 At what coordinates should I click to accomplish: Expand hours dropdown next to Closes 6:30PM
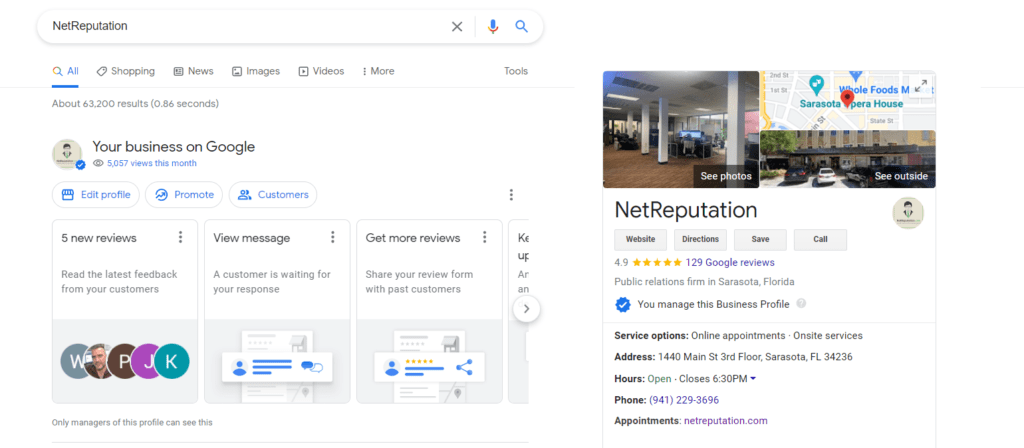753,379
